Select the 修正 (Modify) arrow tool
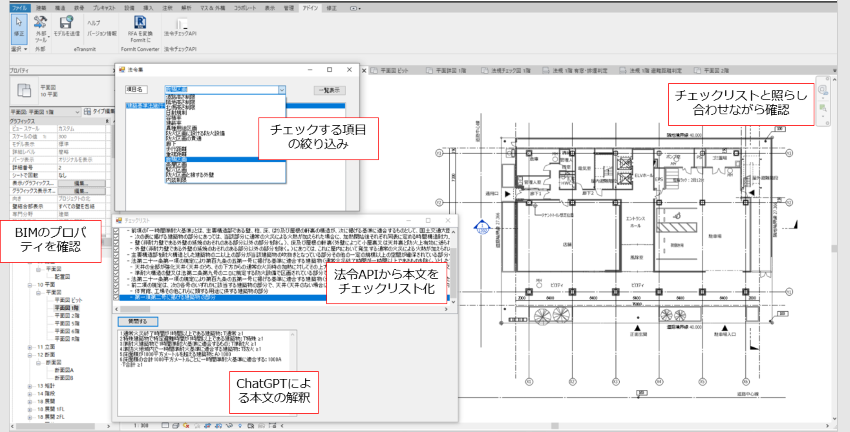 (x=19, y=28)
